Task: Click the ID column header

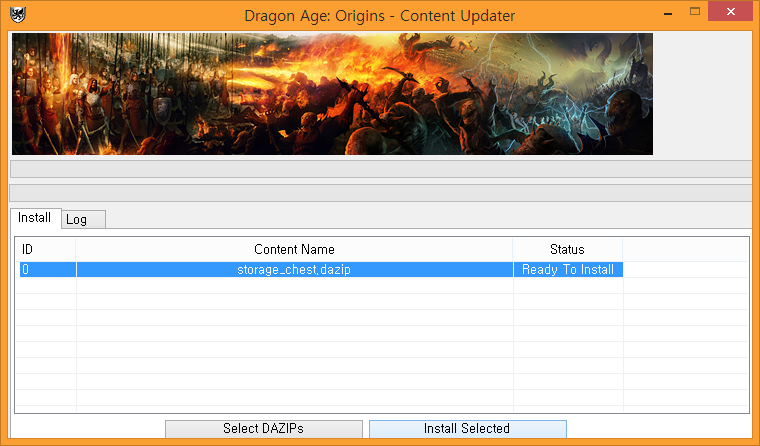Action: click(46, 249)
